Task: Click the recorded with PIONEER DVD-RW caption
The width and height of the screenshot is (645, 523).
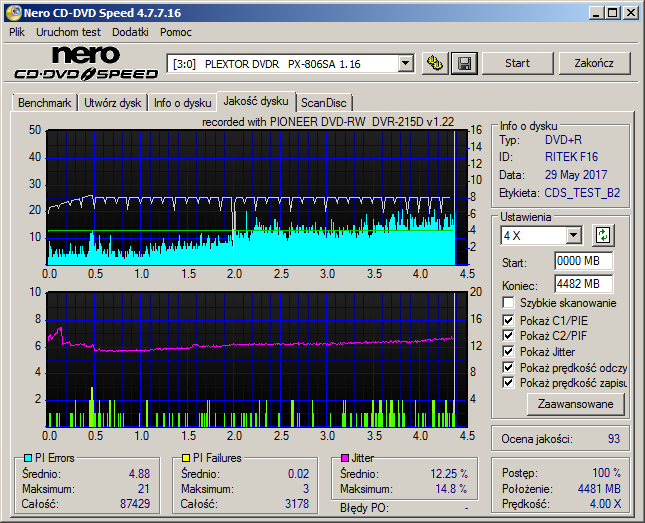Action: [x=328, y=122]
